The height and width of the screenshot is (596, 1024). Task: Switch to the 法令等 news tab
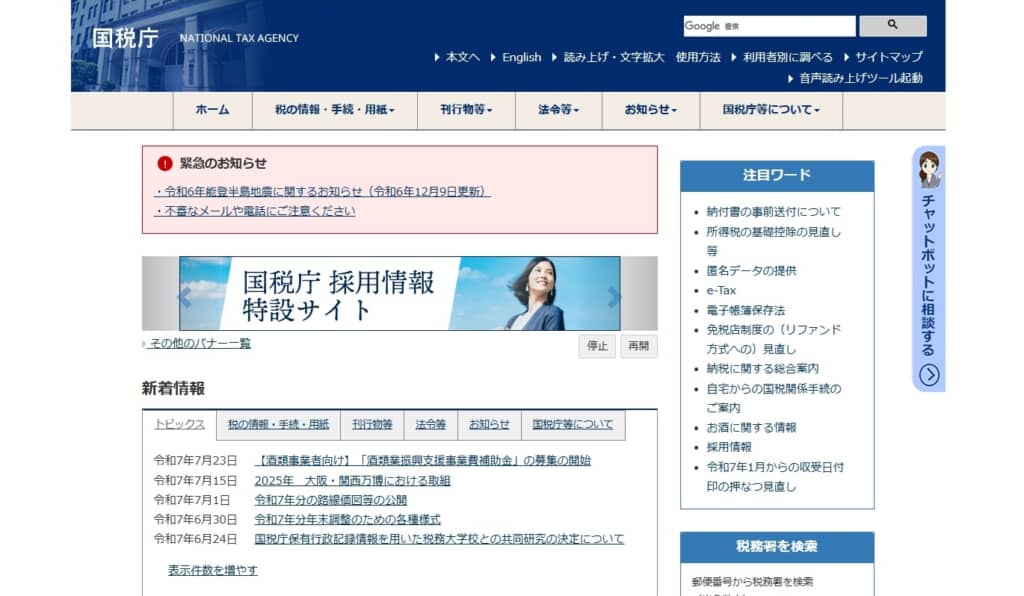pyautogui.click(x=431, y=424)
